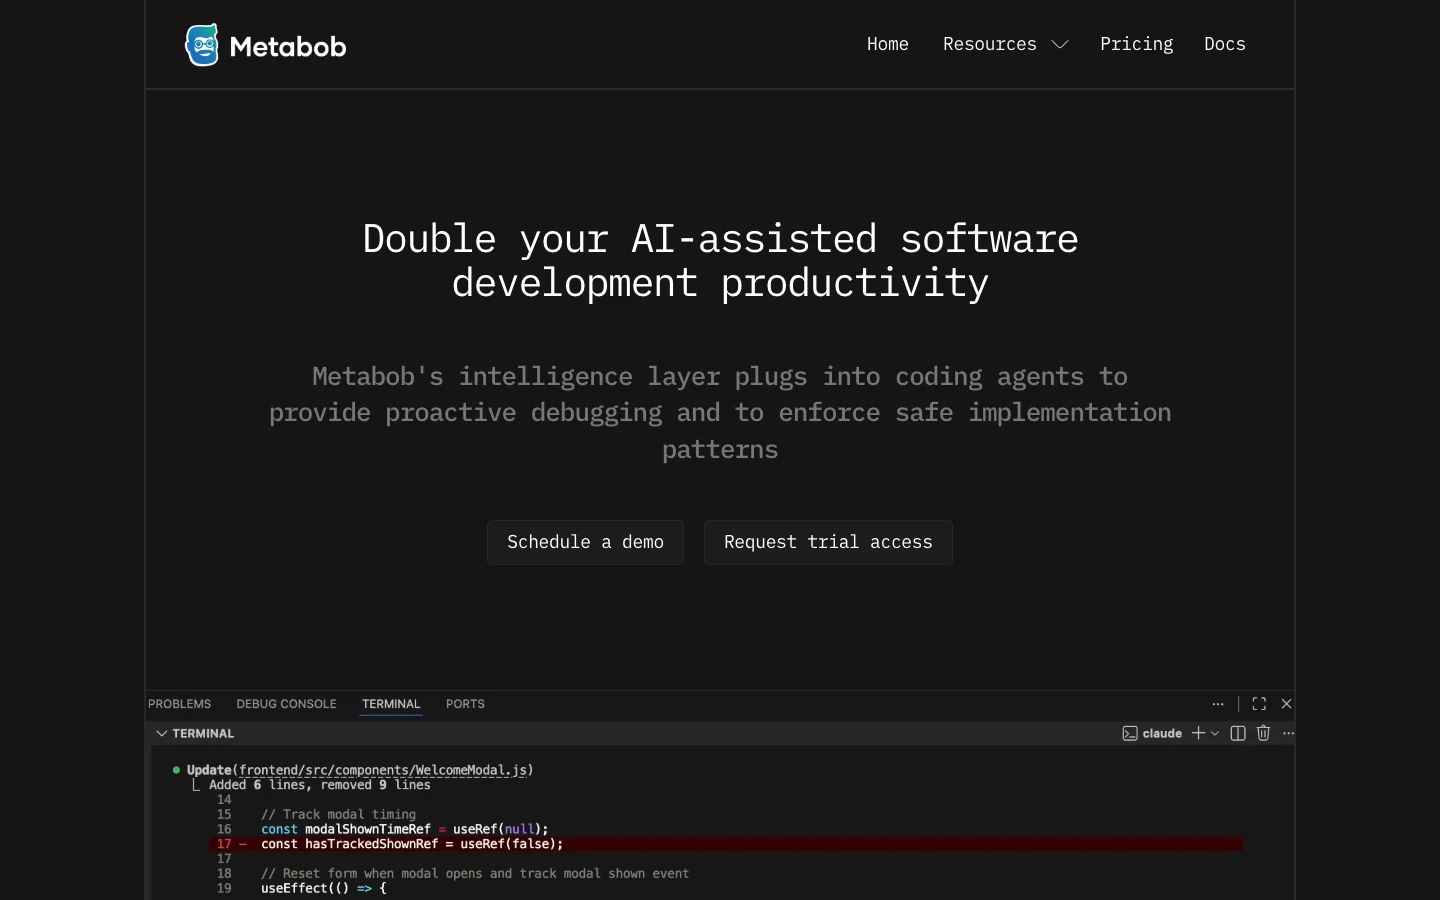
Task: Click the 'const modalShownTimeRef = useRef(null);' line
Action: pyautogui.click(x=405, y=829)
